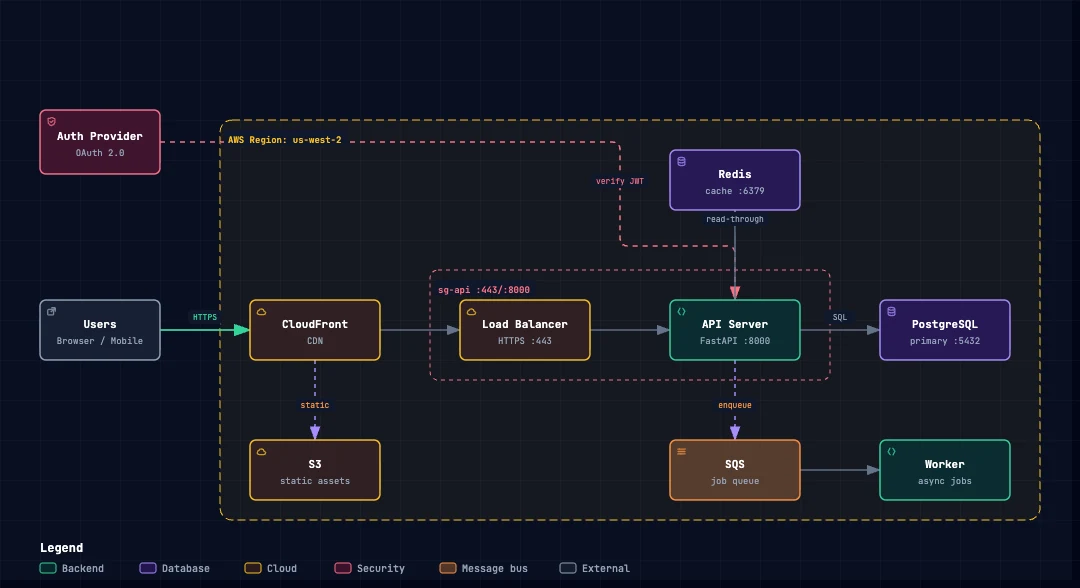Select the Redis title text
Viewport: 1080px width, 588px height.
pyautogui.click(x=735, y=174)
